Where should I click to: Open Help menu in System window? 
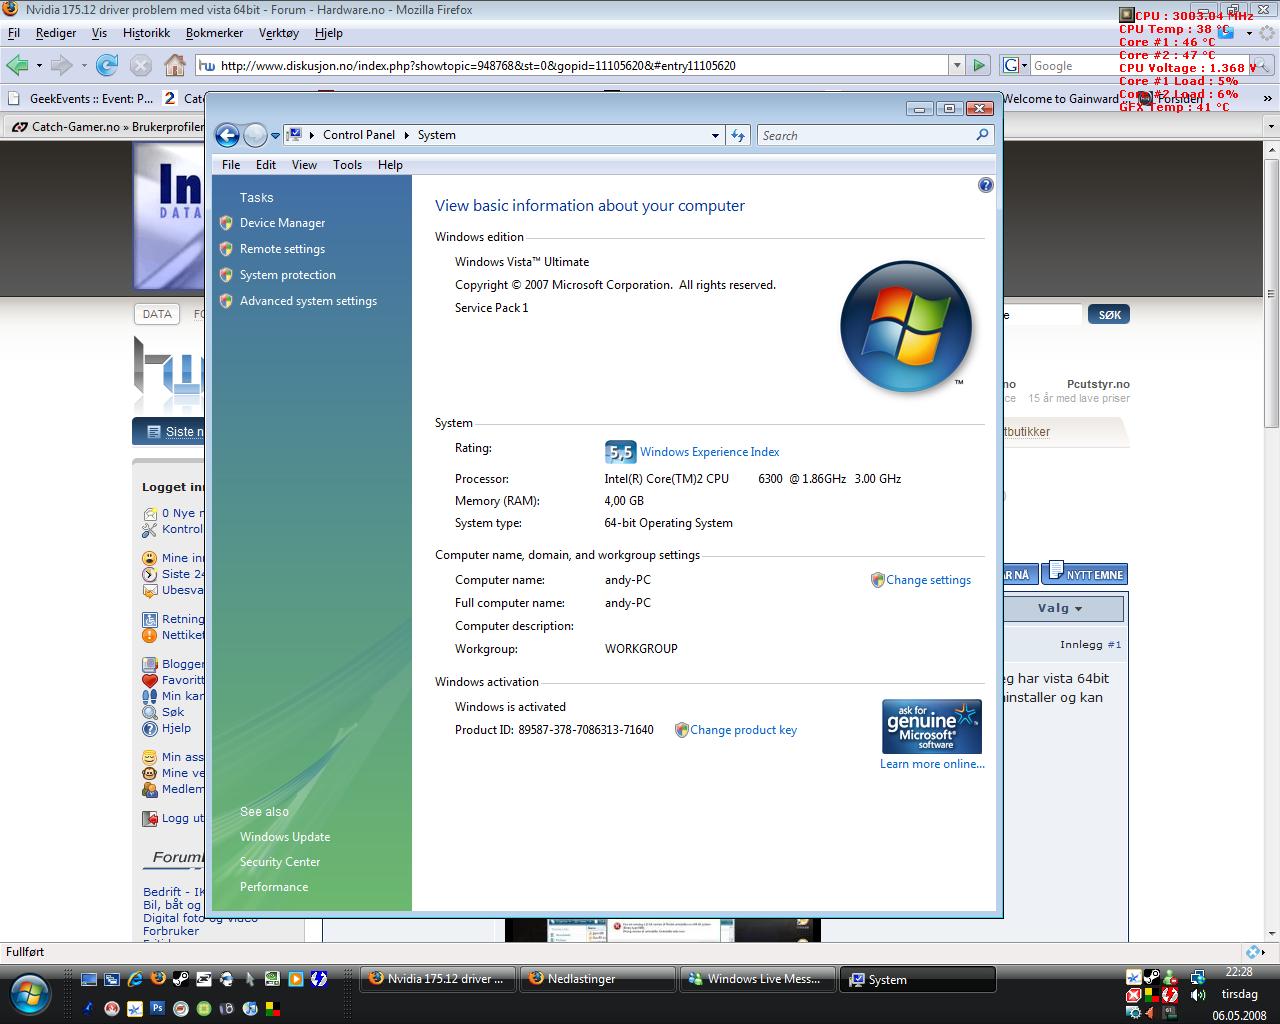tap(390, 165)
